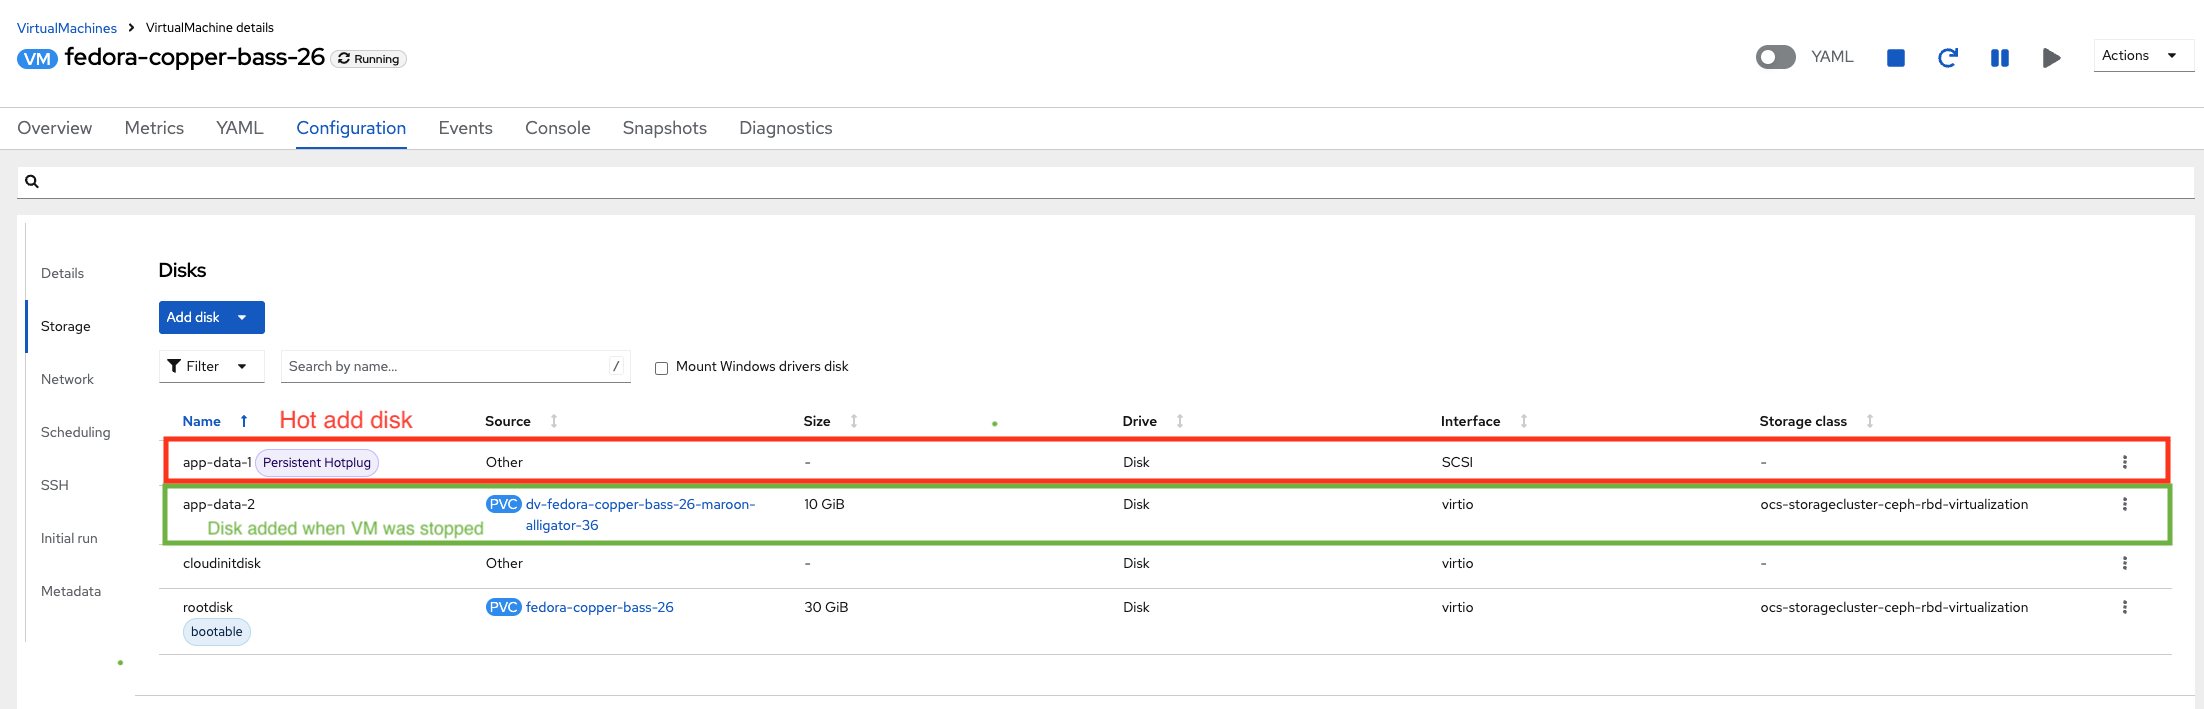Open the Actions dropdown
2204x709 pixels.
[x=2141, y=56]
